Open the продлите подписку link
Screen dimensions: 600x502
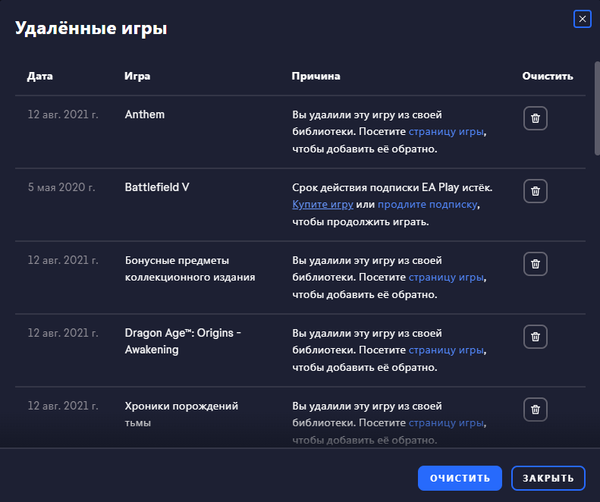tap(427, 204)
